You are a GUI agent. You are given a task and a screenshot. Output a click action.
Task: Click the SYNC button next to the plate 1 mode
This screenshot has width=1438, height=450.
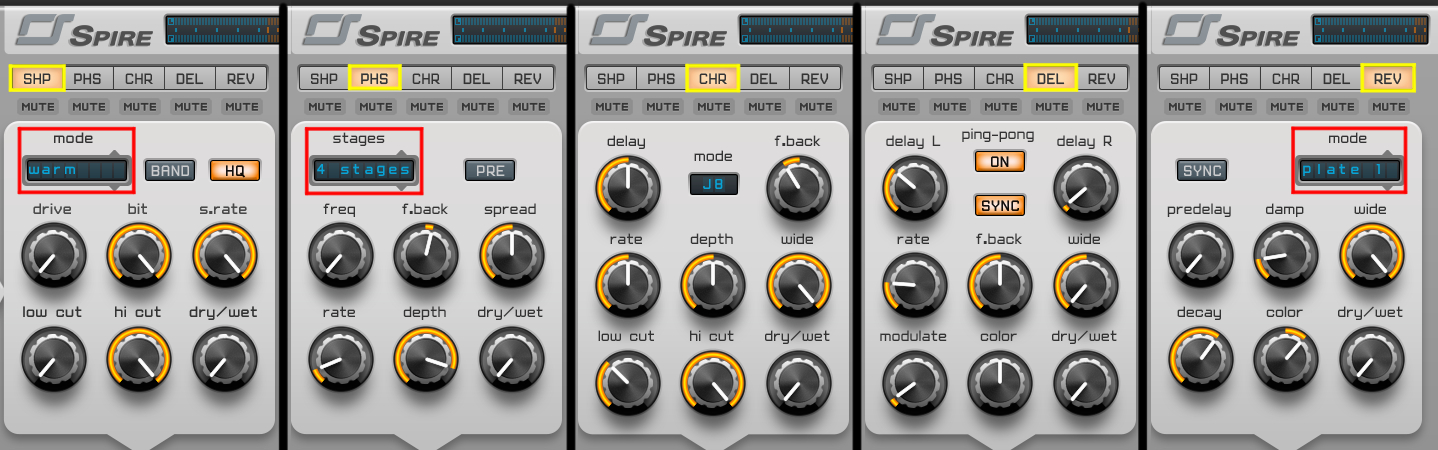click(x=1202, y=171)
